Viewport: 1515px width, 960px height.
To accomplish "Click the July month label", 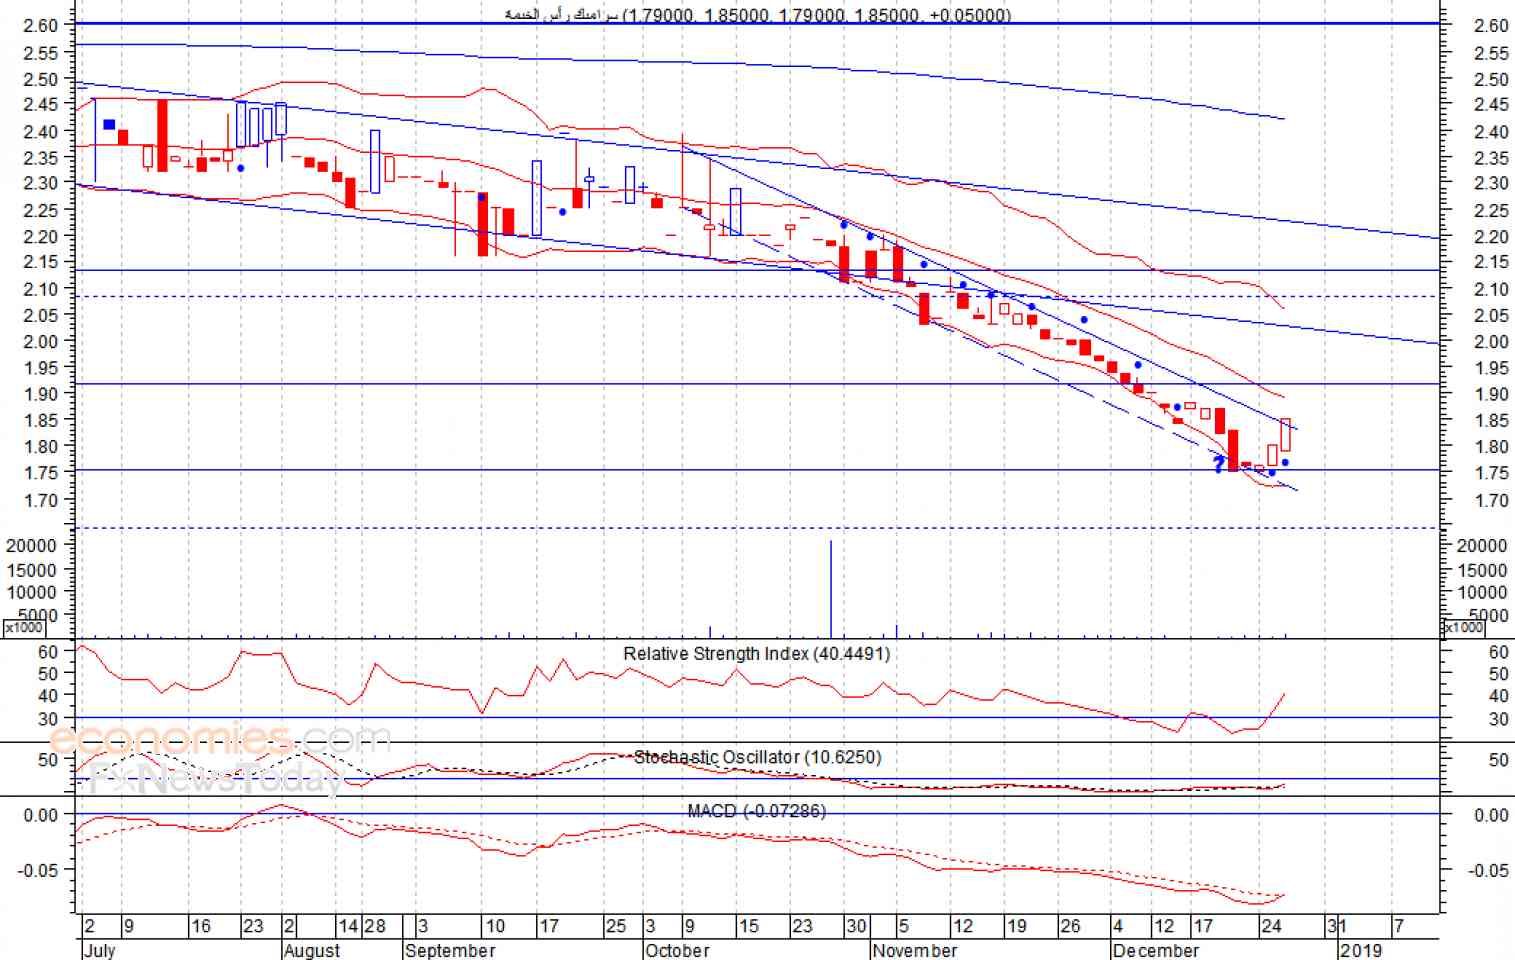I will [100, 950].
